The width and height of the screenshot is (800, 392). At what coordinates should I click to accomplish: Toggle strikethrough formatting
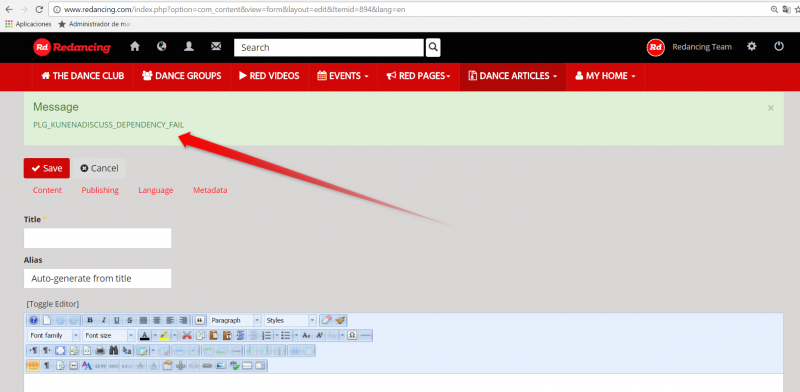(x=130, y=321)
